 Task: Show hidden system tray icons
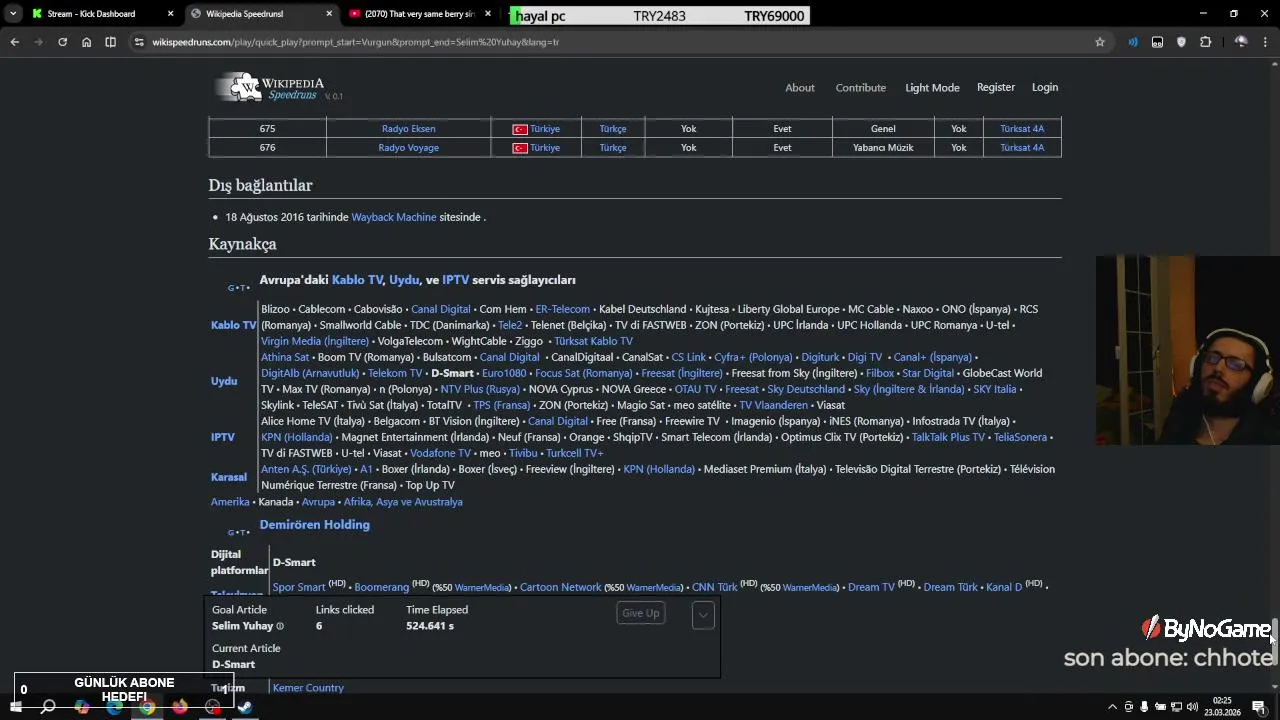coord(1112,707)
